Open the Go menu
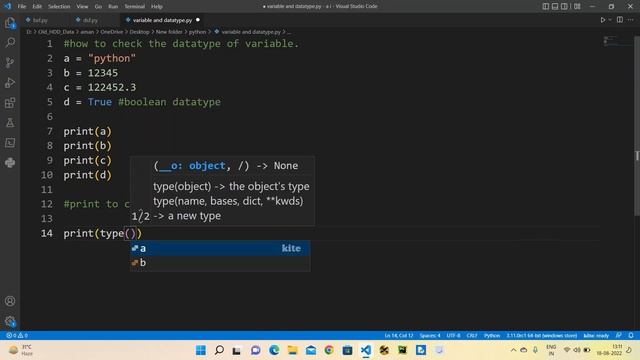 [x=98, y=7]
